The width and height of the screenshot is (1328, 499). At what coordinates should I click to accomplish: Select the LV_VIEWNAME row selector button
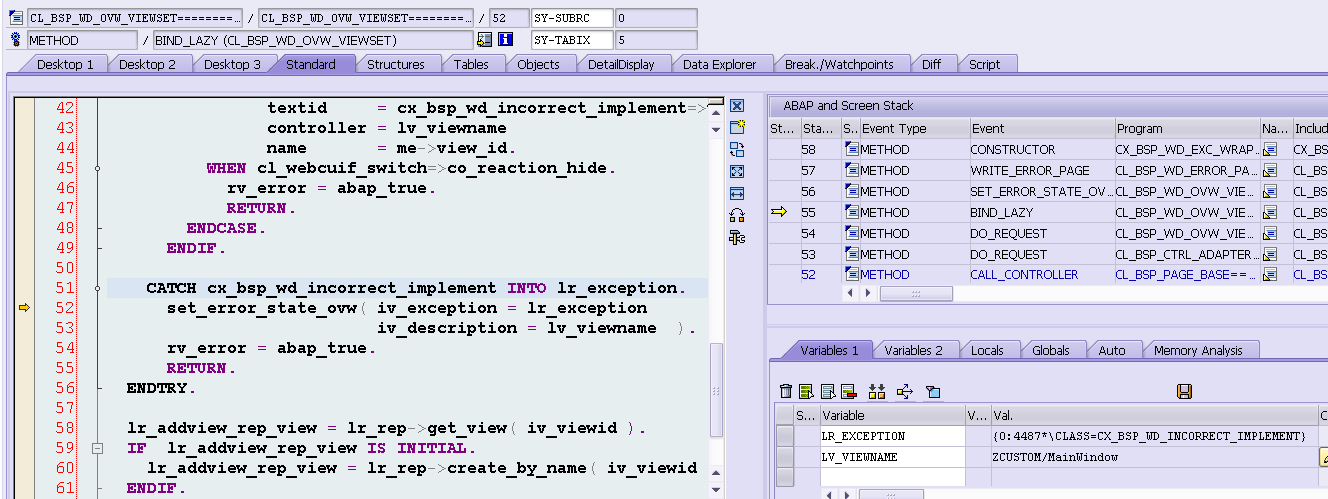click(785, 457)
